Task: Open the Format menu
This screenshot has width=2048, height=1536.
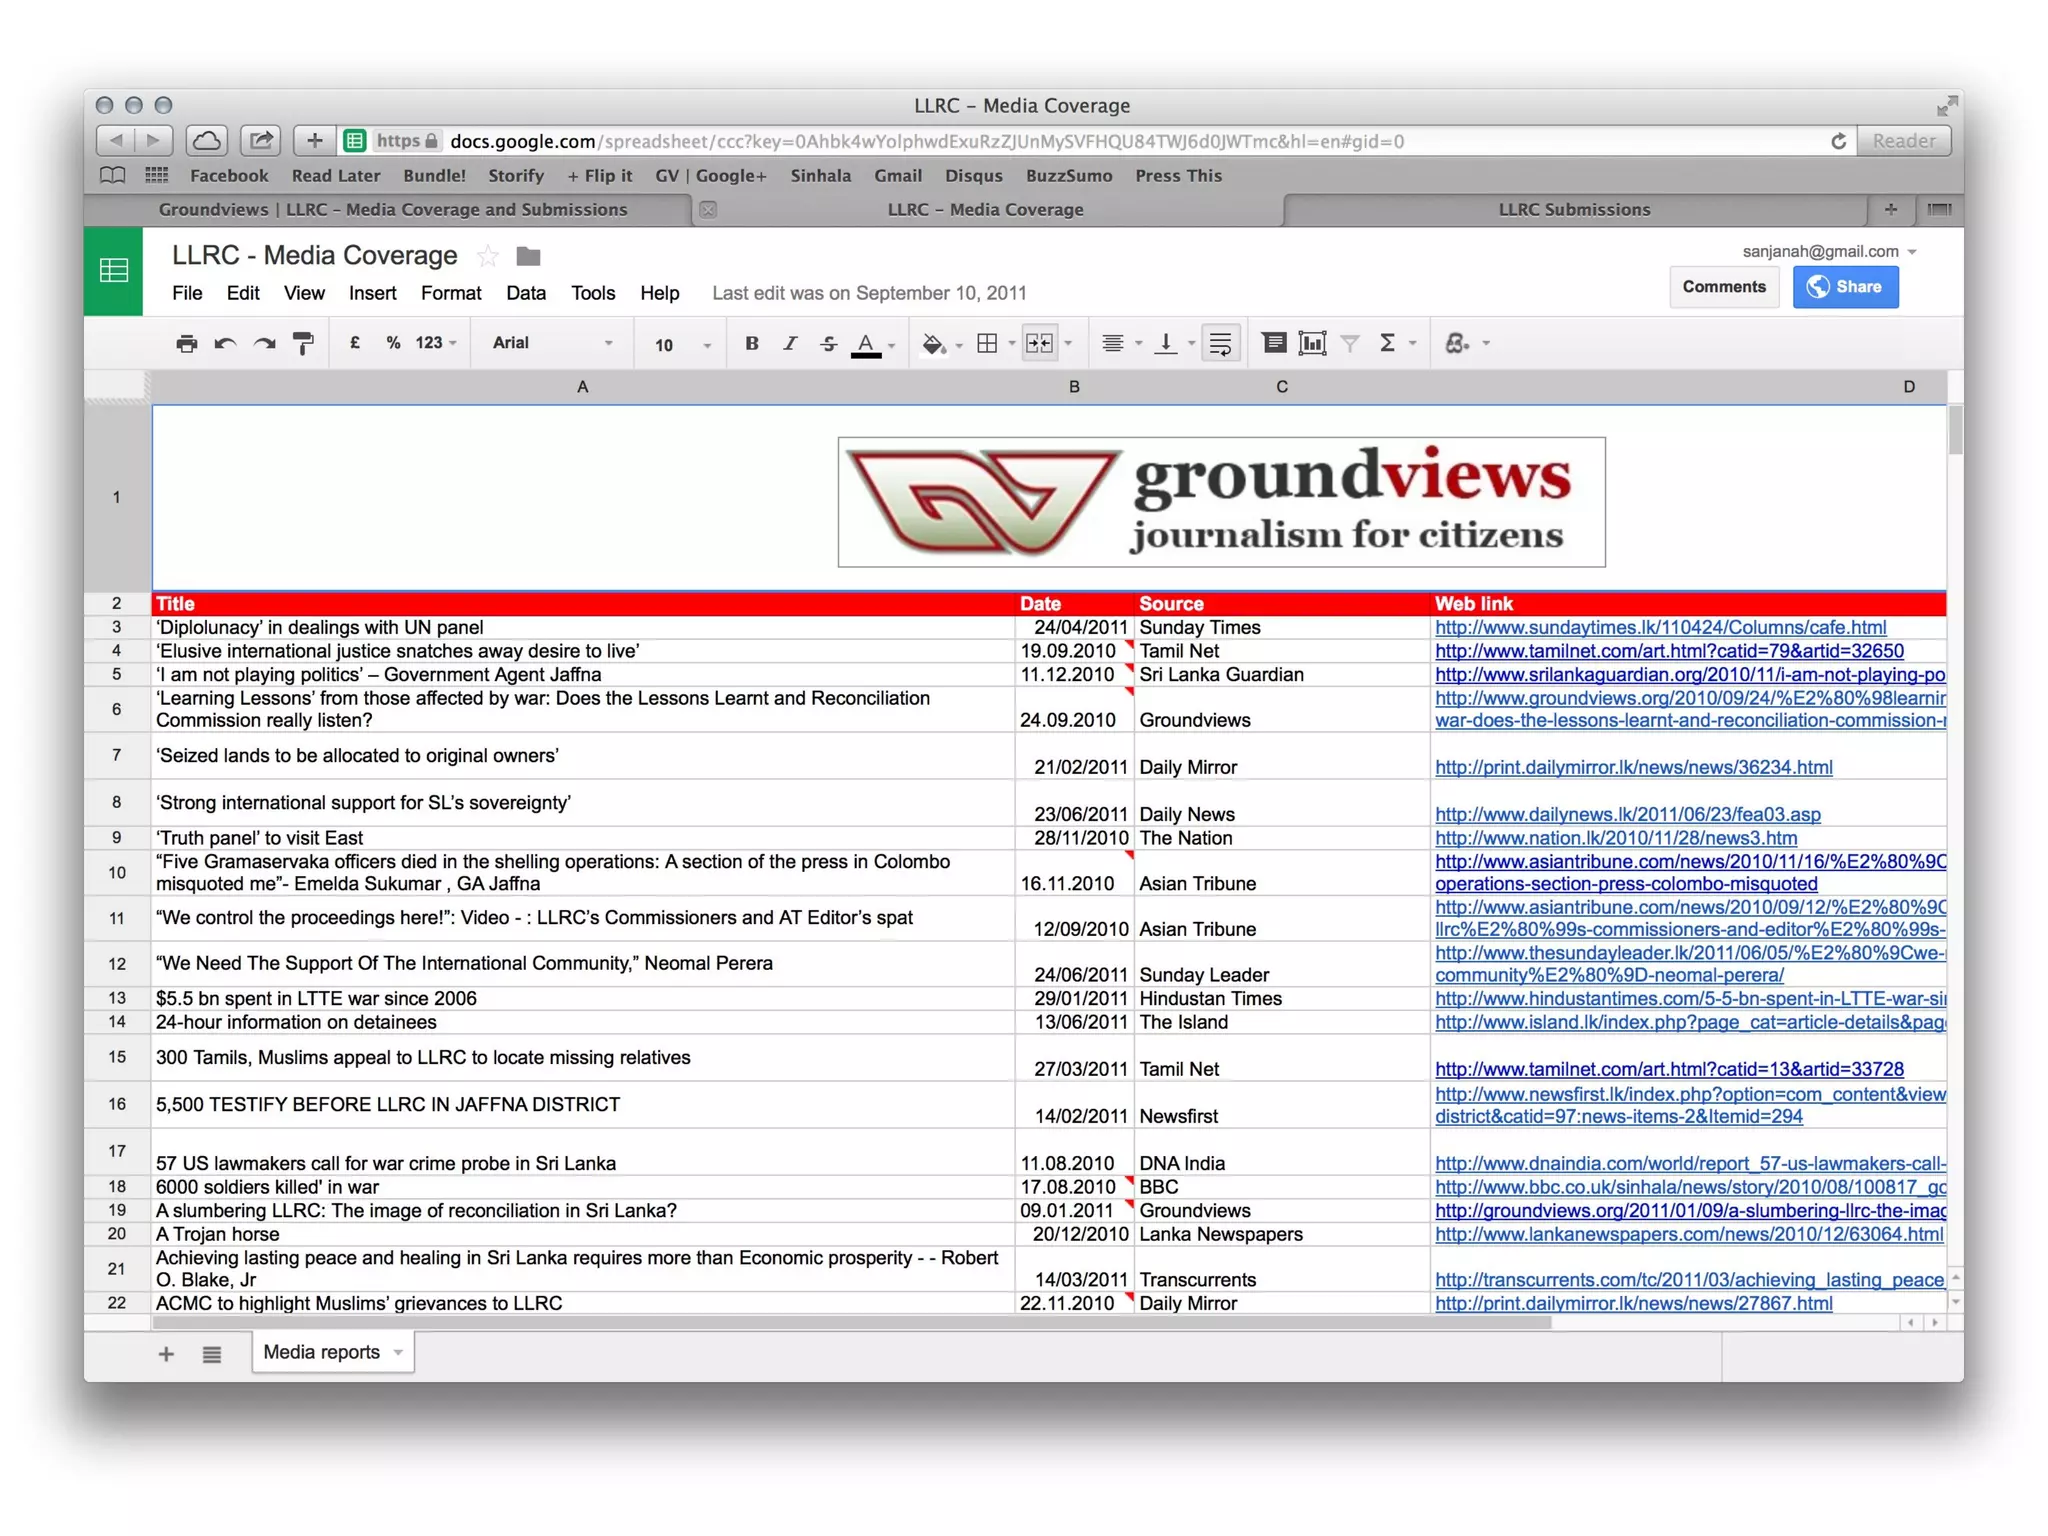Action: pos(450,293)
